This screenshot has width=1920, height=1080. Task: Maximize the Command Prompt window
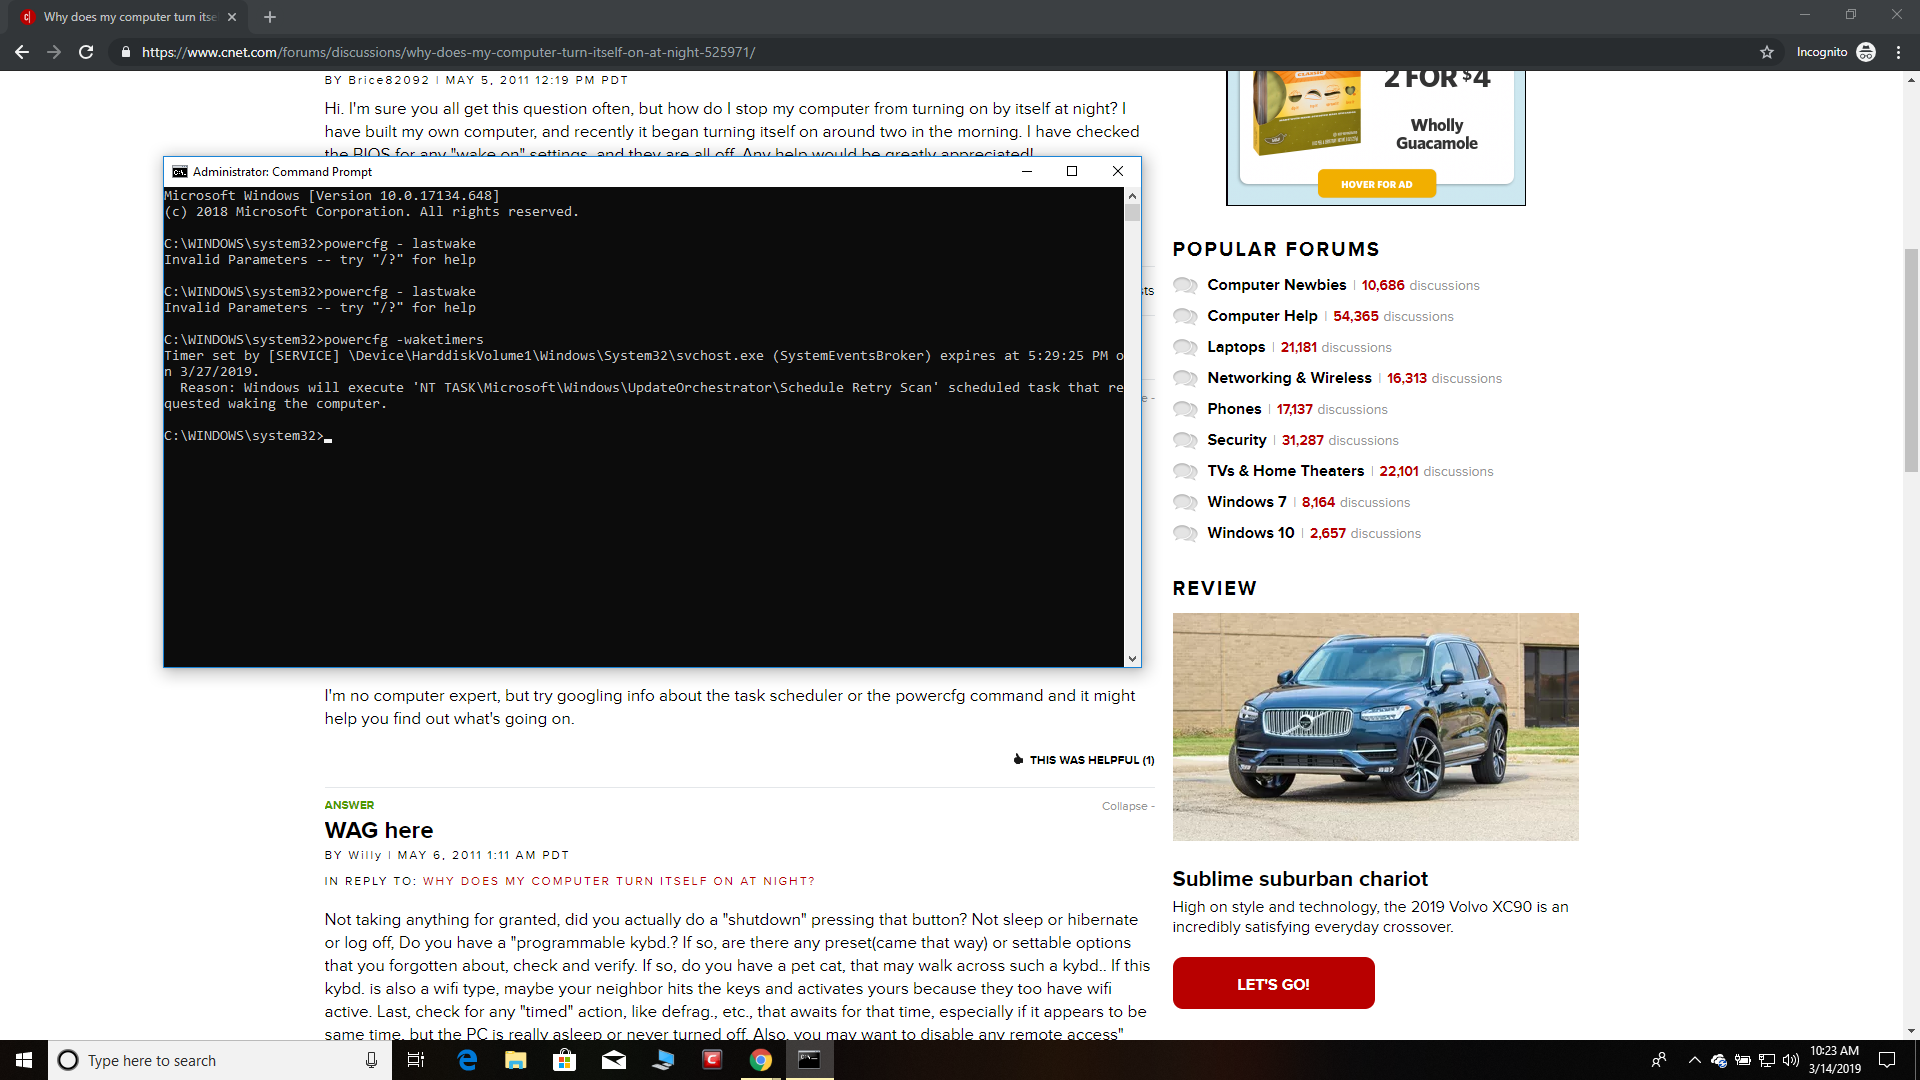click(1072, 171)
